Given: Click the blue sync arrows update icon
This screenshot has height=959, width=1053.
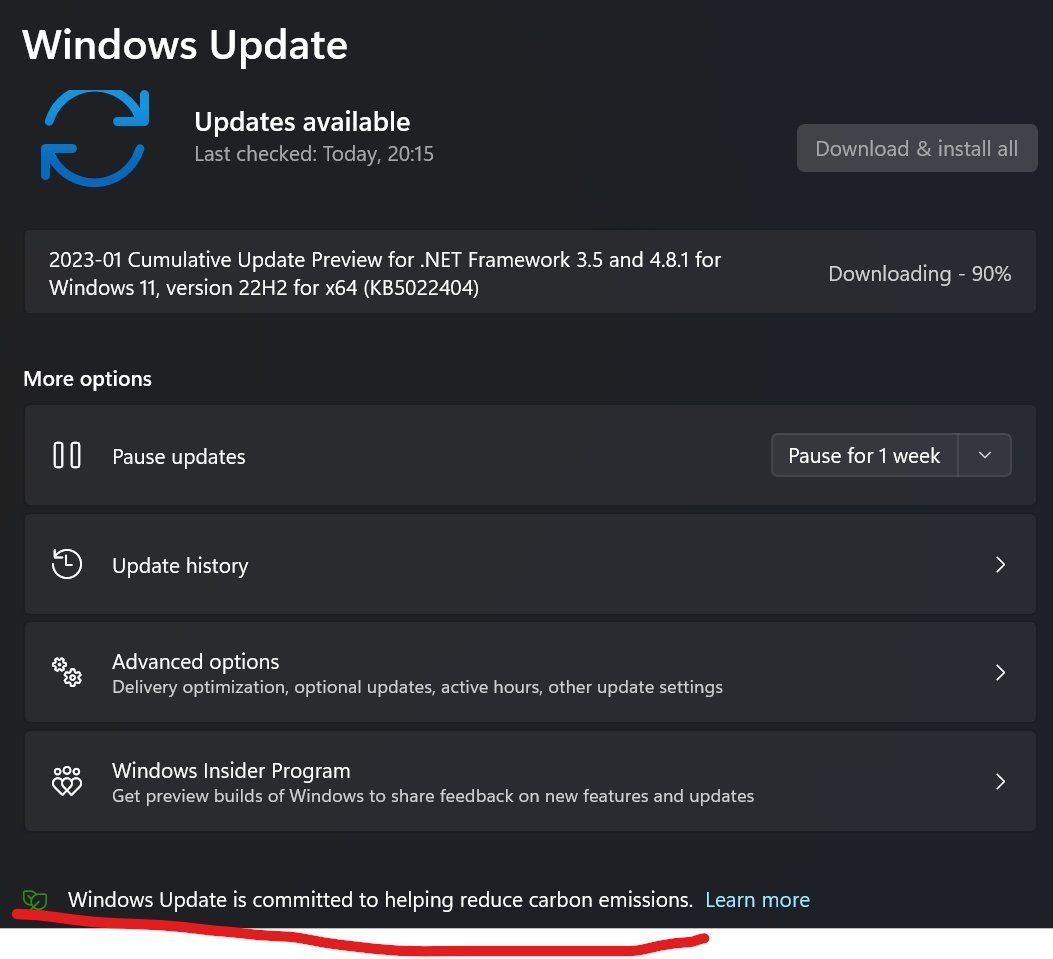Looking at the screenshot, I should tap(95, 138).
